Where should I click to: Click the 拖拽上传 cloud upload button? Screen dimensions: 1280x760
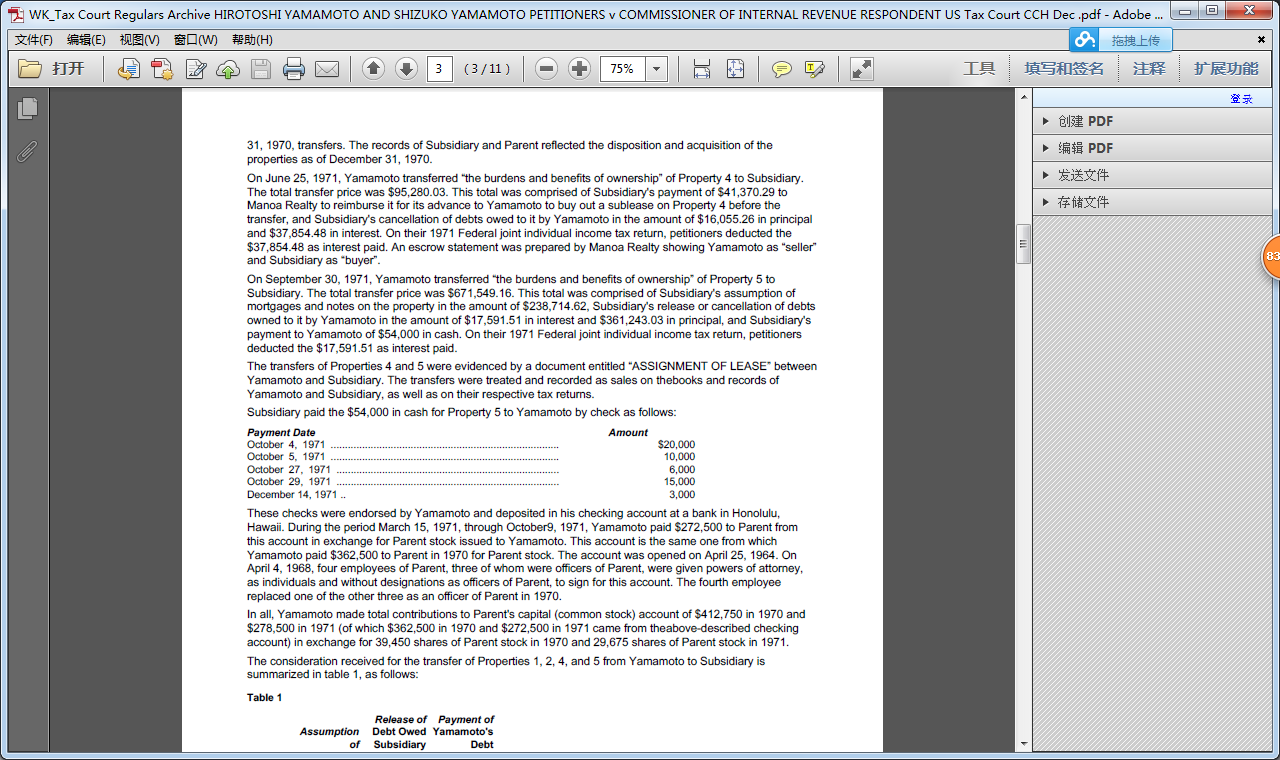click(x=1136, y=40)
